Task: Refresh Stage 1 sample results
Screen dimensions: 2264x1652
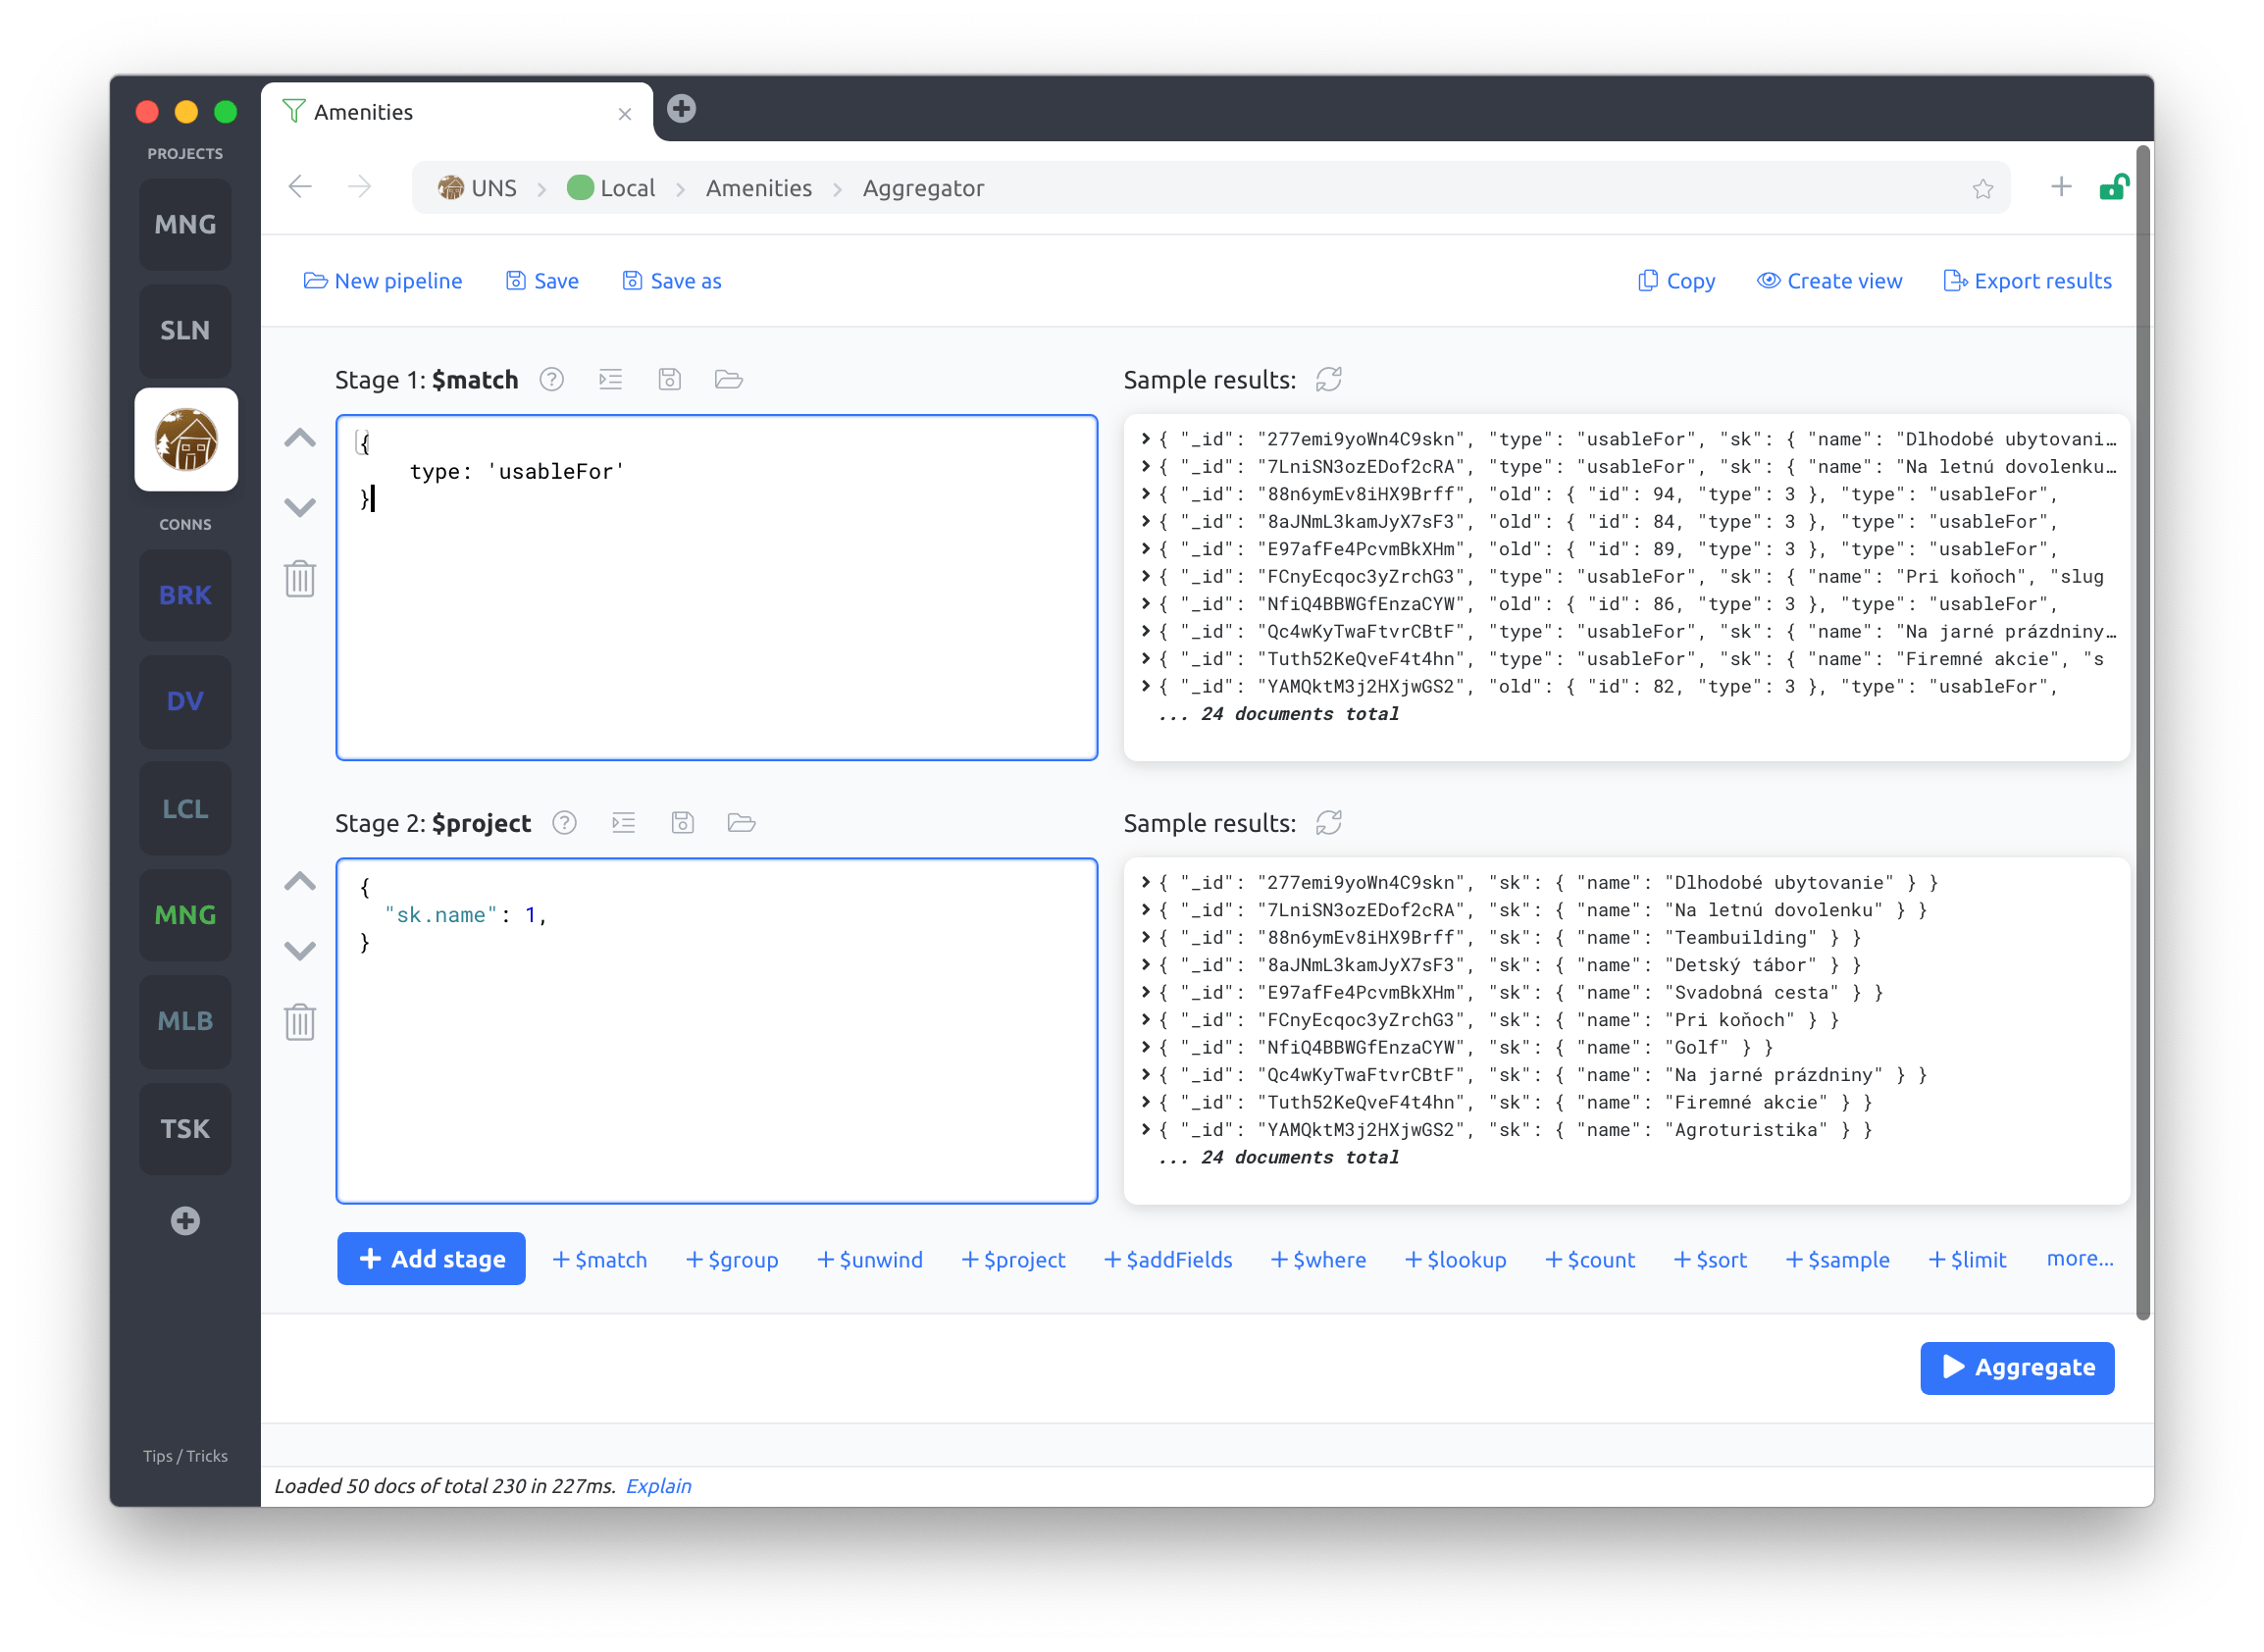Action: (x=1328, y=380)
